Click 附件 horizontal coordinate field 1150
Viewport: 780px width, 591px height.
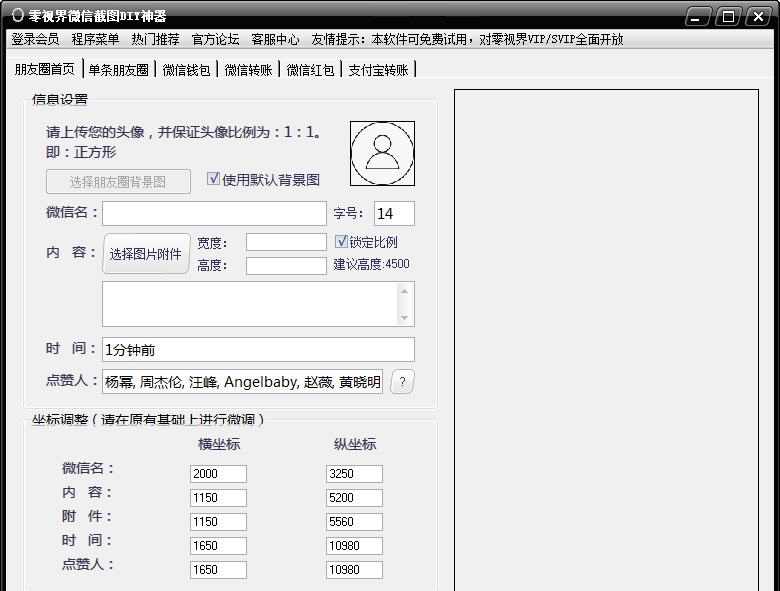tap(218, 522)
